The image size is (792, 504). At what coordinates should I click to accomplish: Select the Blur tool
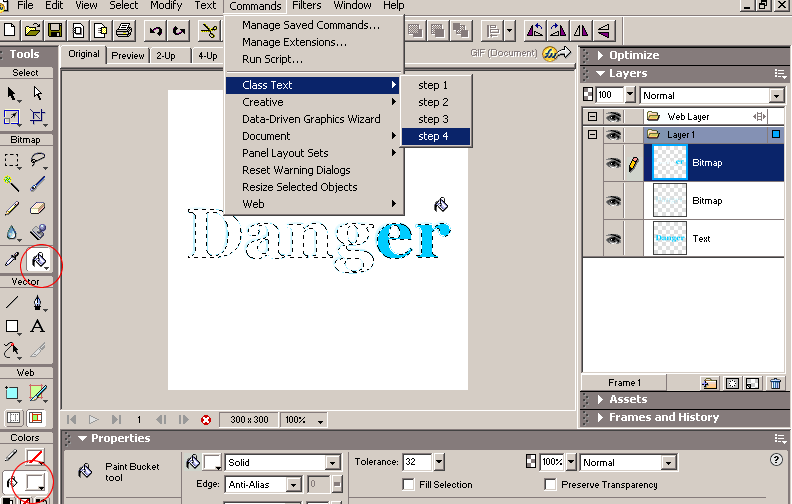[x=12, y=232]
